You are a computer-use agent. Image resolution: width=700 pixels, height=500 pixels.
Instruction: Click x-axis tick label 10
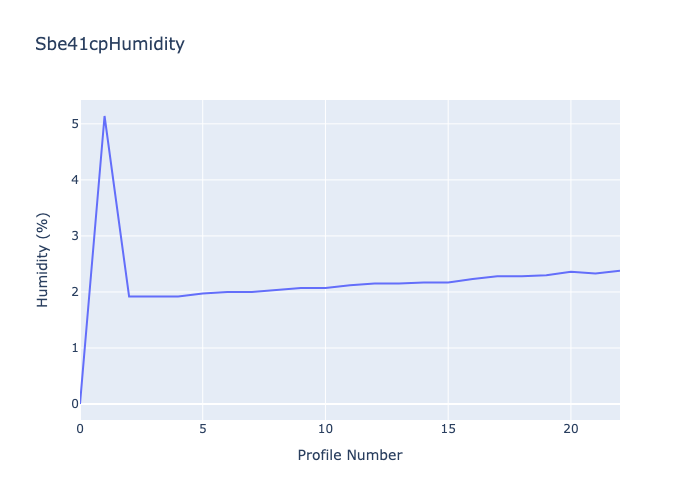pos(325,428)
